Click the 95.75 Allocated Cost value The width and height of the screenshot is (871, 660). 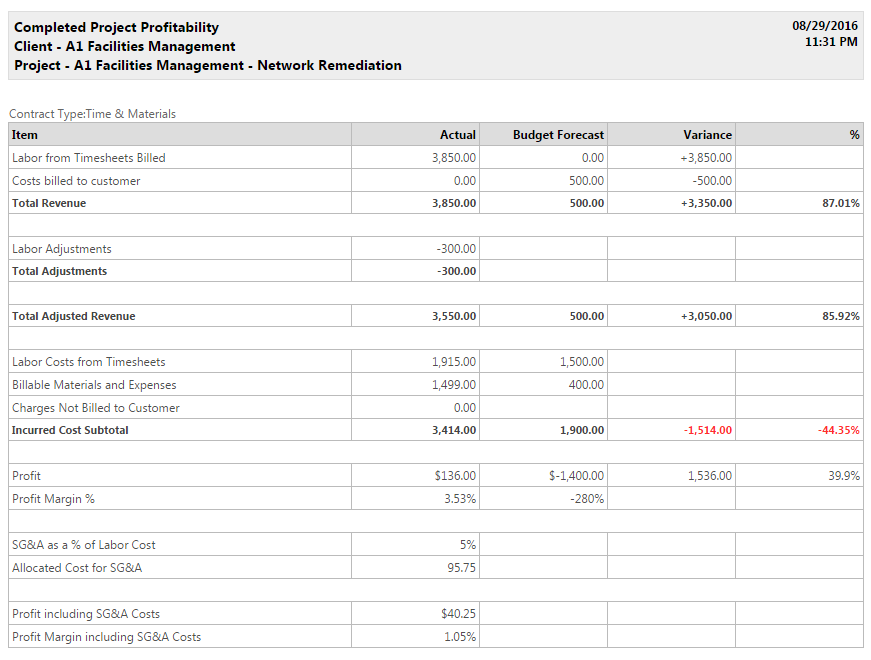[462, 568]
